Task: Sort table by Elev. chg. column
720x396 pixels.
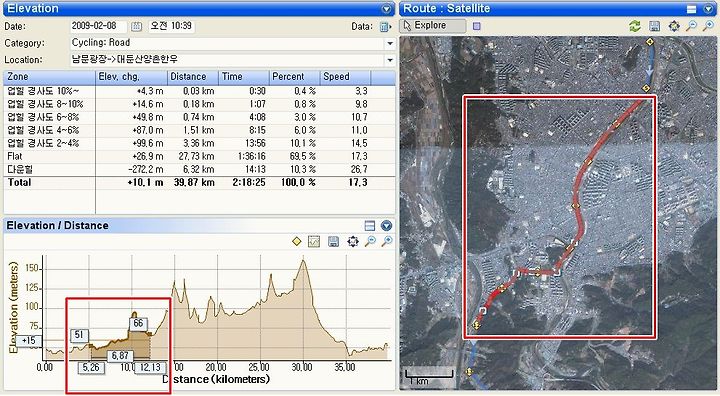Action: [131, 77]
